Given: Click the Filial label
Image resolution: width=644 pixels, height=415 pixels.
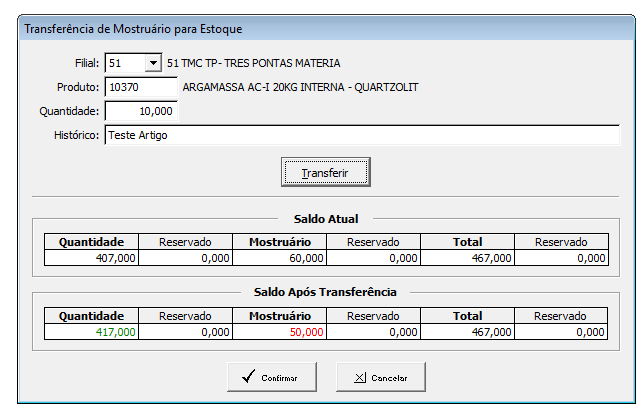Looking at the screenshot, I should pyautogui.click(x=87, y=63).
